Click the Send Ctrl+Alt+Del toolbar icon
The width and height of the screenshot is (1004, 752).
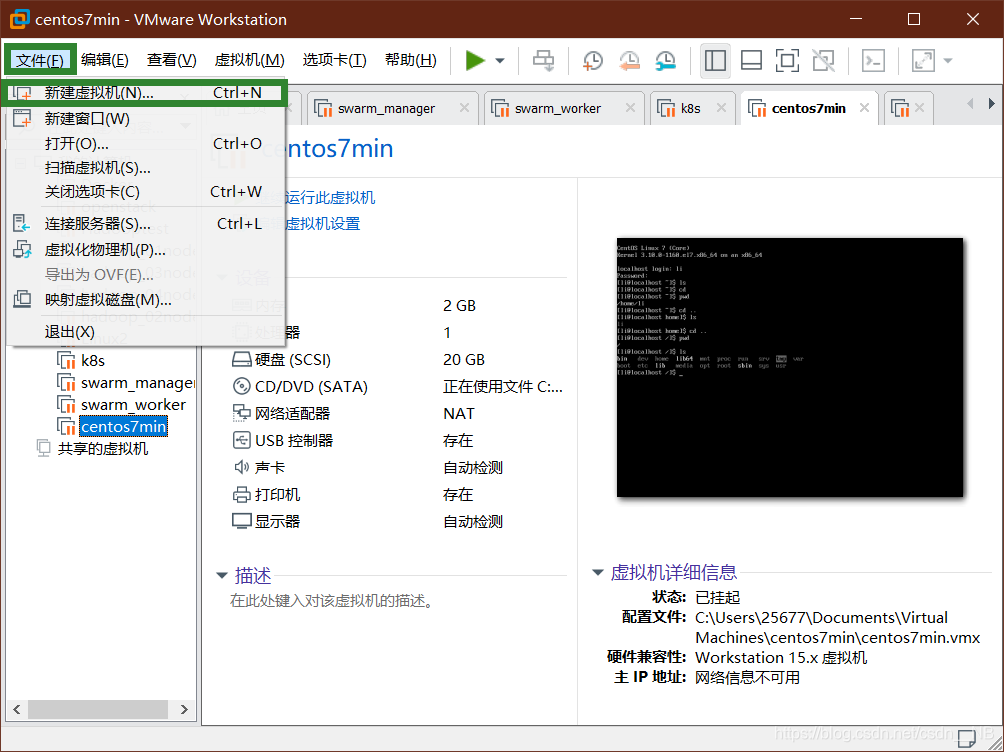pos(544,60)
